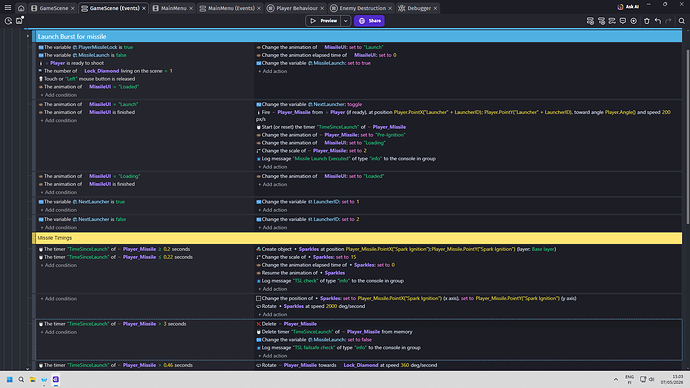Select the 'Launch Burst for missile' group header
The height and width of the screenshot is (388, 690).
tap(359, 37)
